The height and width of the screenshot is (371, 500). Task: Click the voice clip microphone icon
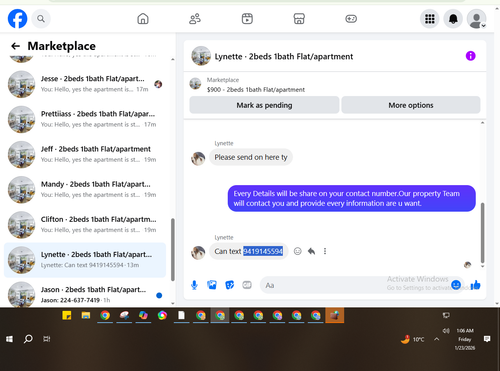click(x=194, y=285)
